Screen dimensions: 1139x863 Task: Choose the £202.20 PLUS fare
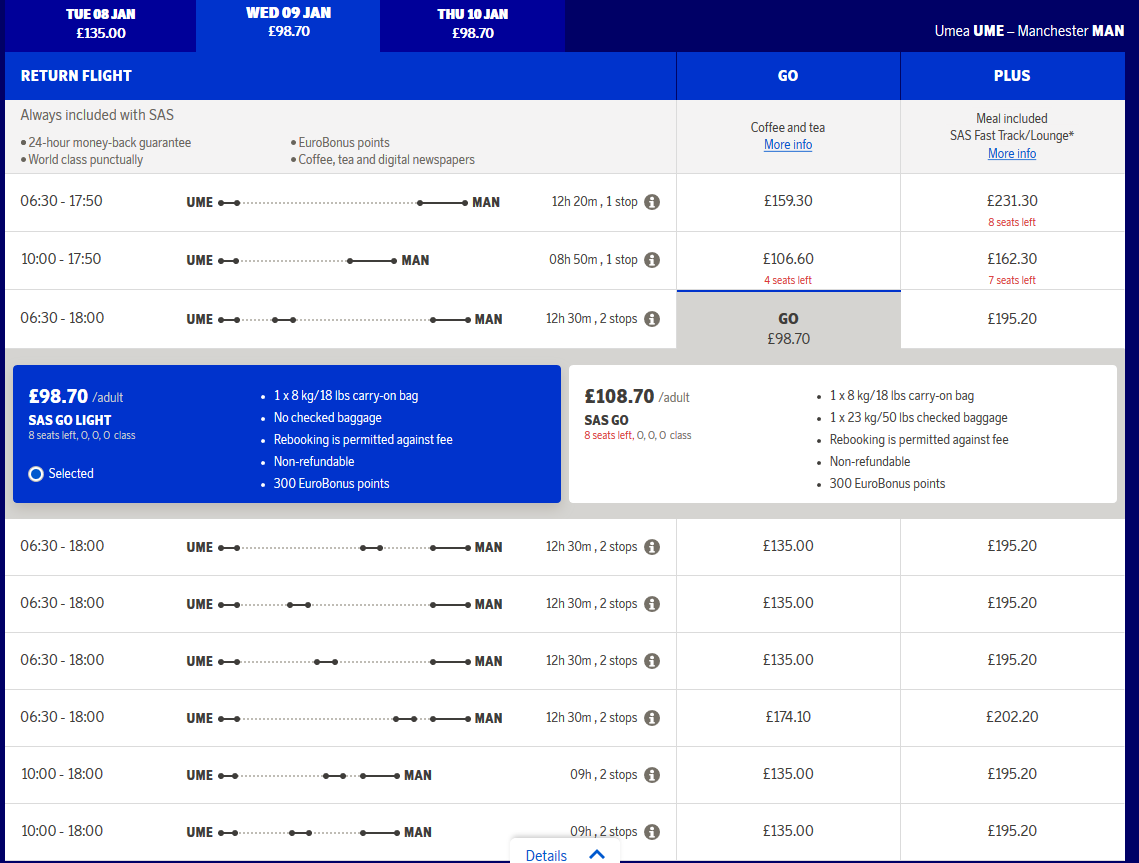pyautogui.click(x=1012, y=717)
